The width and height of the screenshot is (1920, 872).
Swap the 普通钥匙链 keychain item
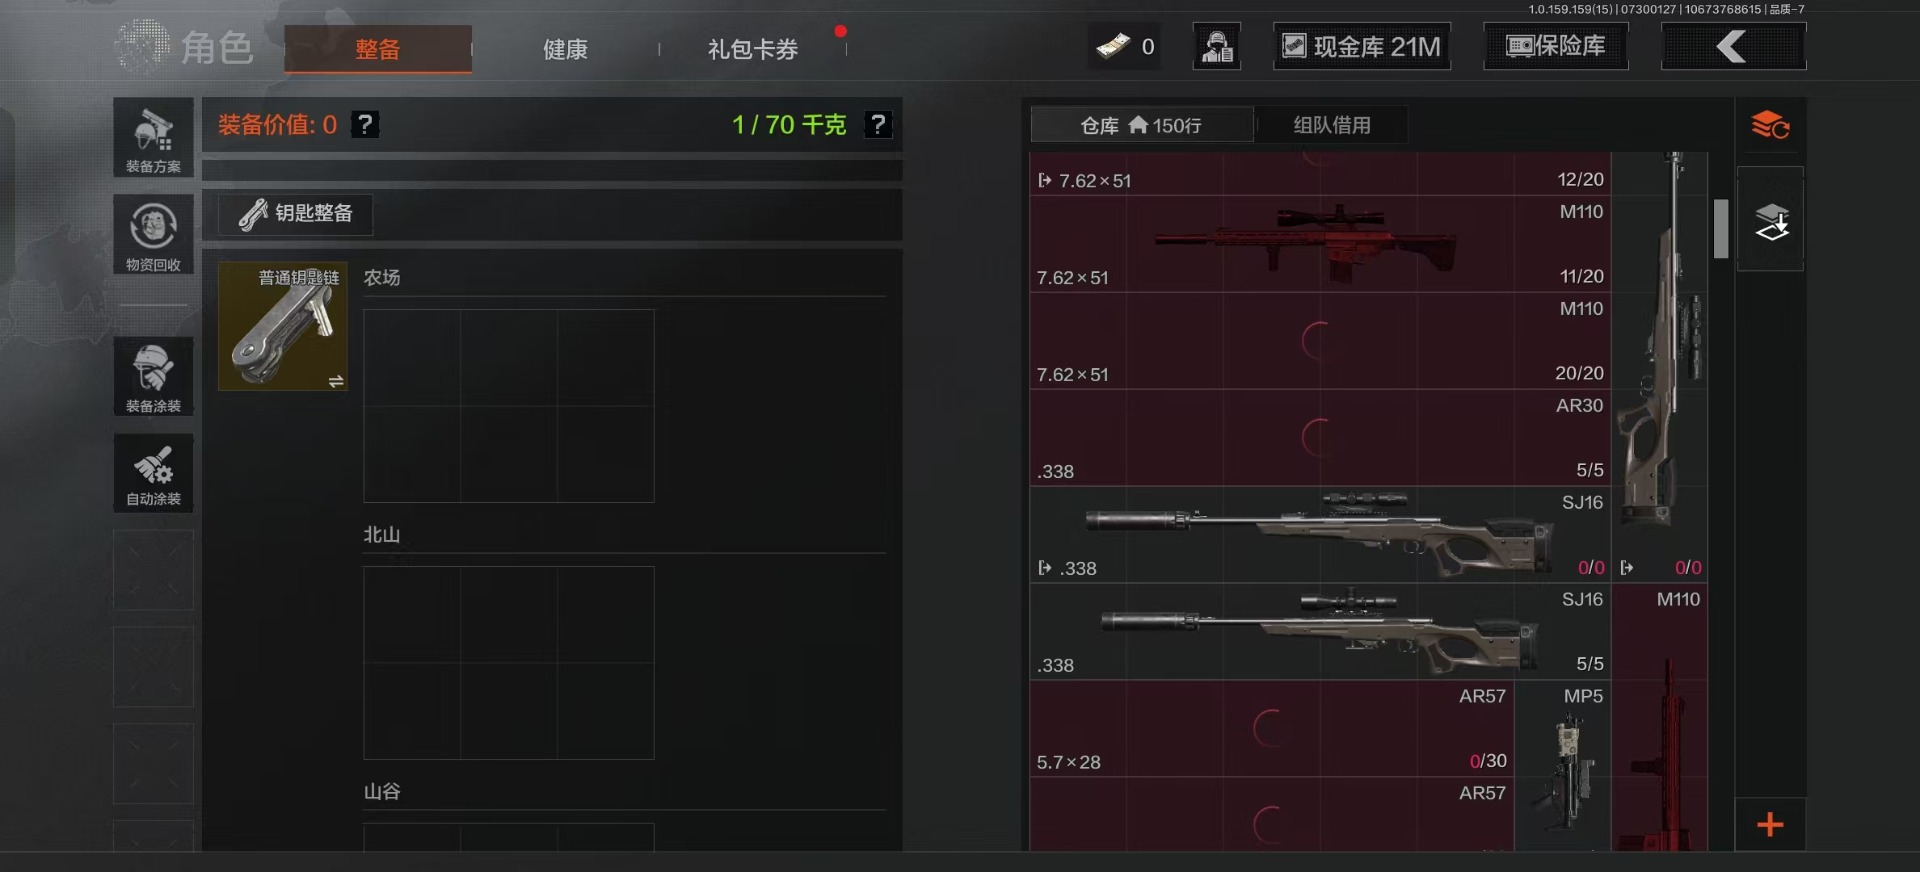(336, 381)
